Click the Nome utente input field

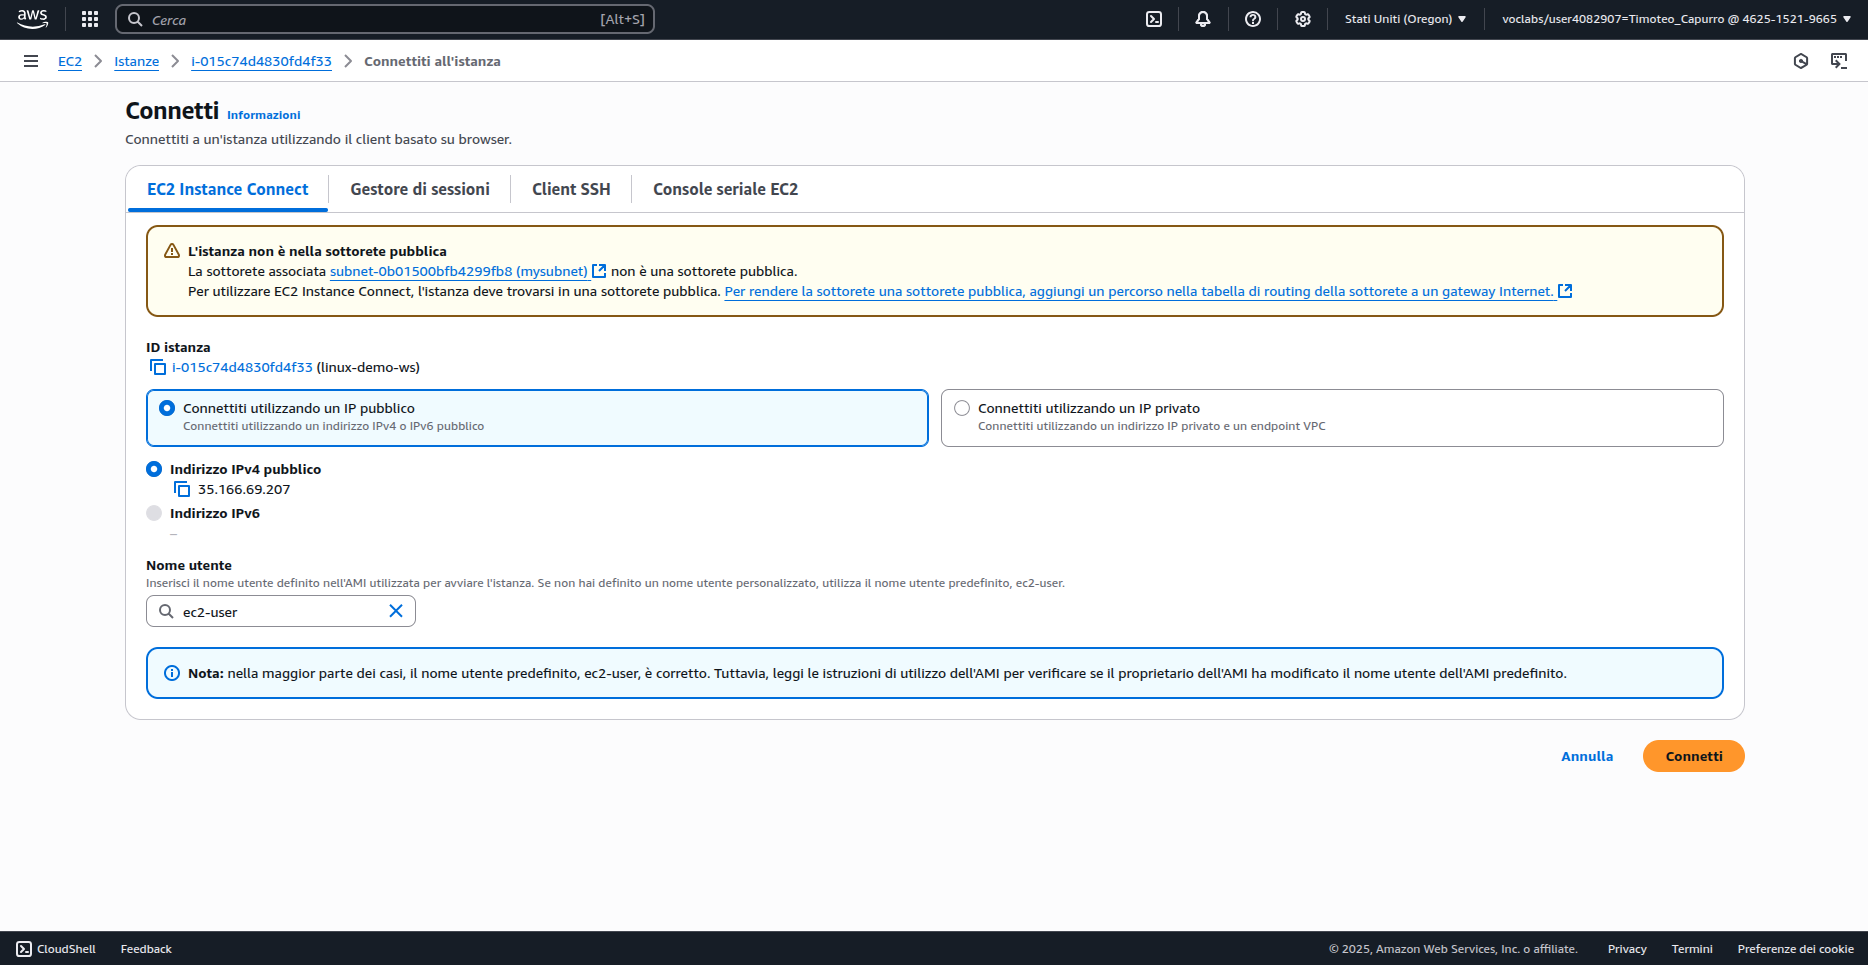tap(281, 611)
